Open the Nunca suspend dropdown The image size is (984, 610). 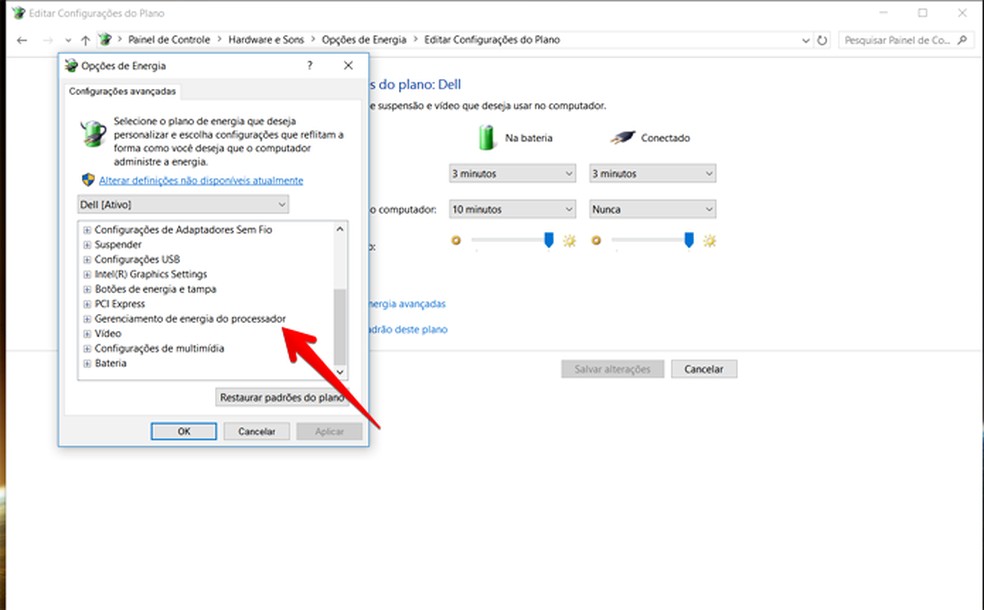coord(653,210)
